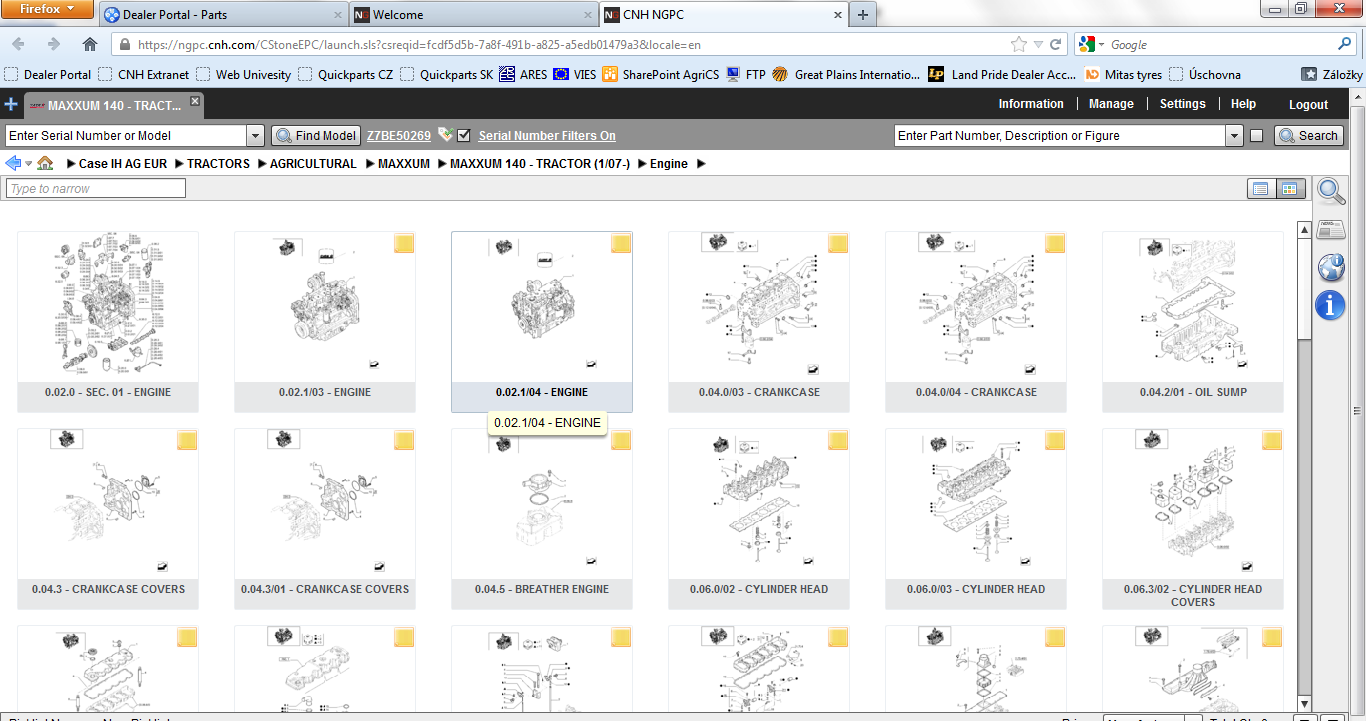Viewport: 1366px width, 721px height.
Task: Open the Part Number search dropdown arrow
Action: (x=1234, y=136)
